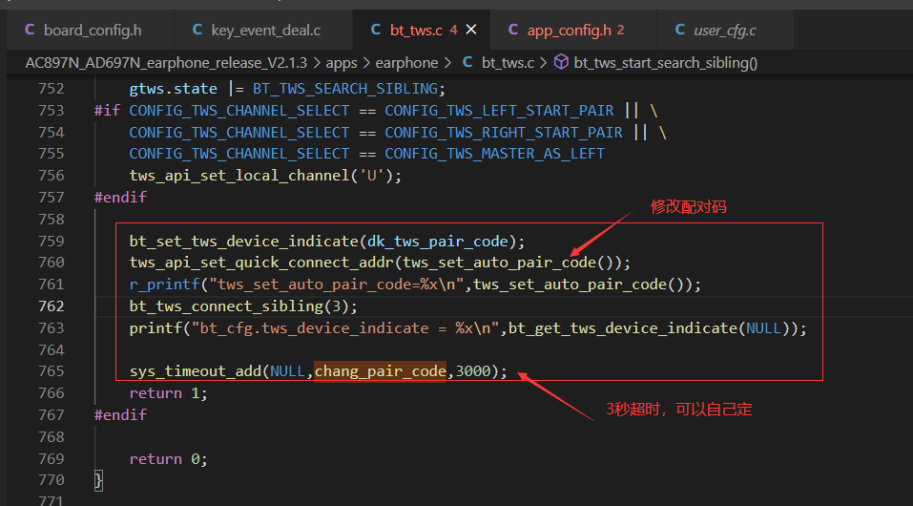
Task: Open AC897N_AD697N_earphone_release_V2.1.3 breadcrumb
Action: (x=166, y=63)
